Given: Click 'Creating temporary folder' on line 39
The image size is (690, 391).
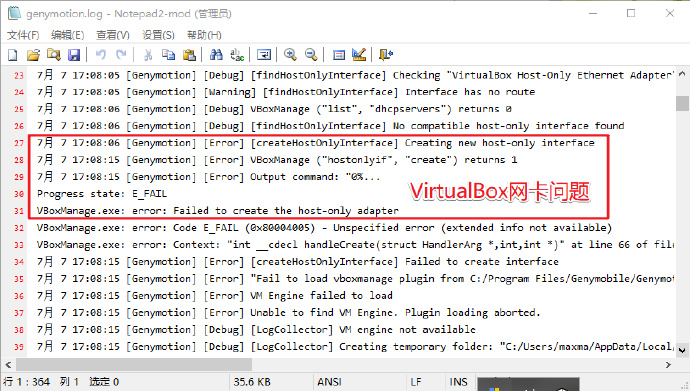Looking at the screenshot, I should pos(415,347).
